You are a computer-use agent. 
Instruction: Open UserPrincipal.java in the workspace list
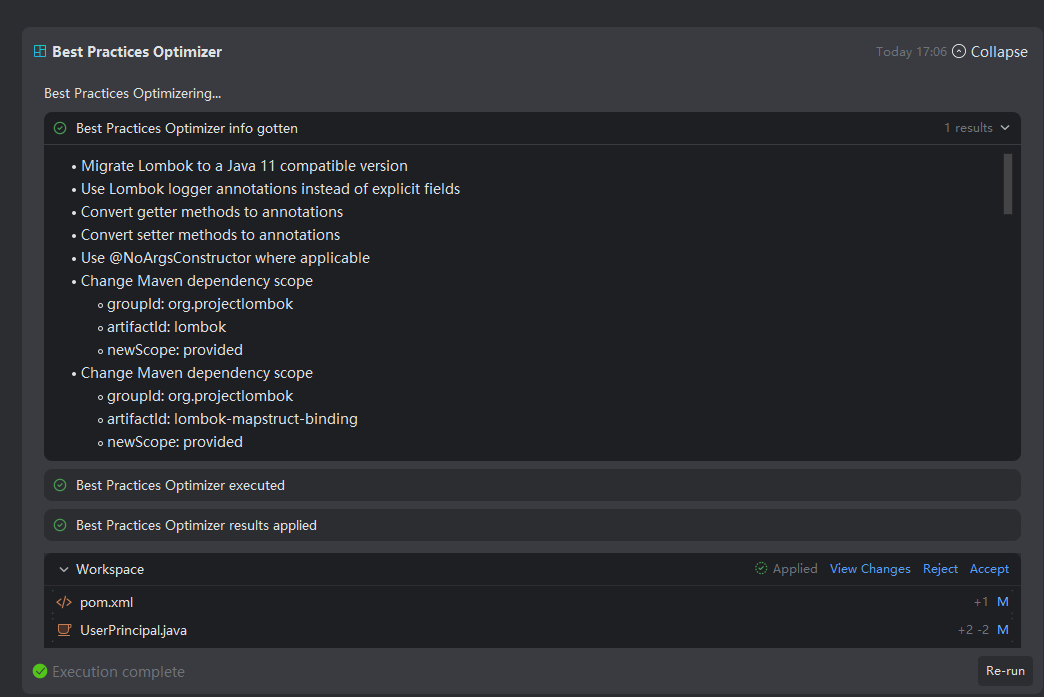tap(133, 630)
